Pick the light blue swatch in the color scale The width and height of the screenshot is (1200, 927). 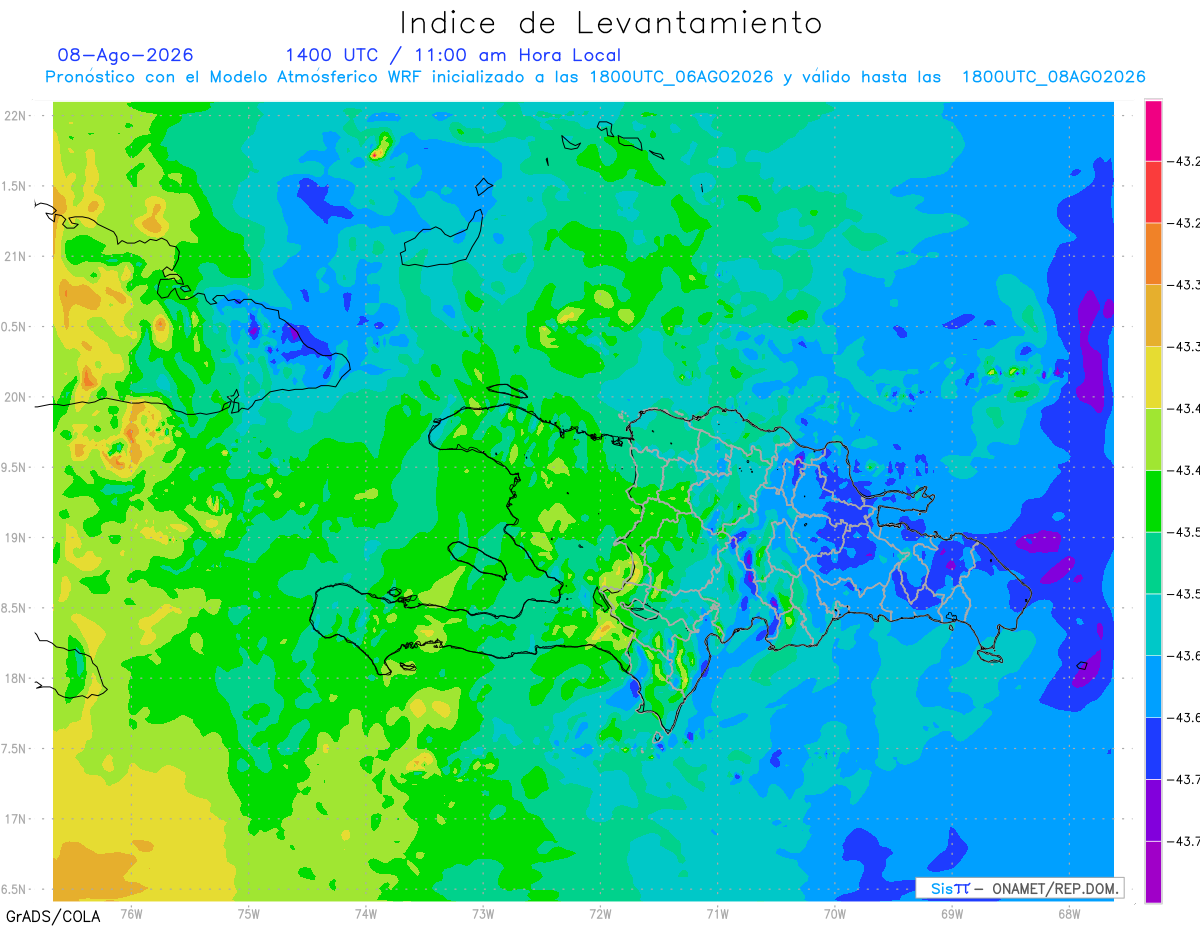[1153, 686]
